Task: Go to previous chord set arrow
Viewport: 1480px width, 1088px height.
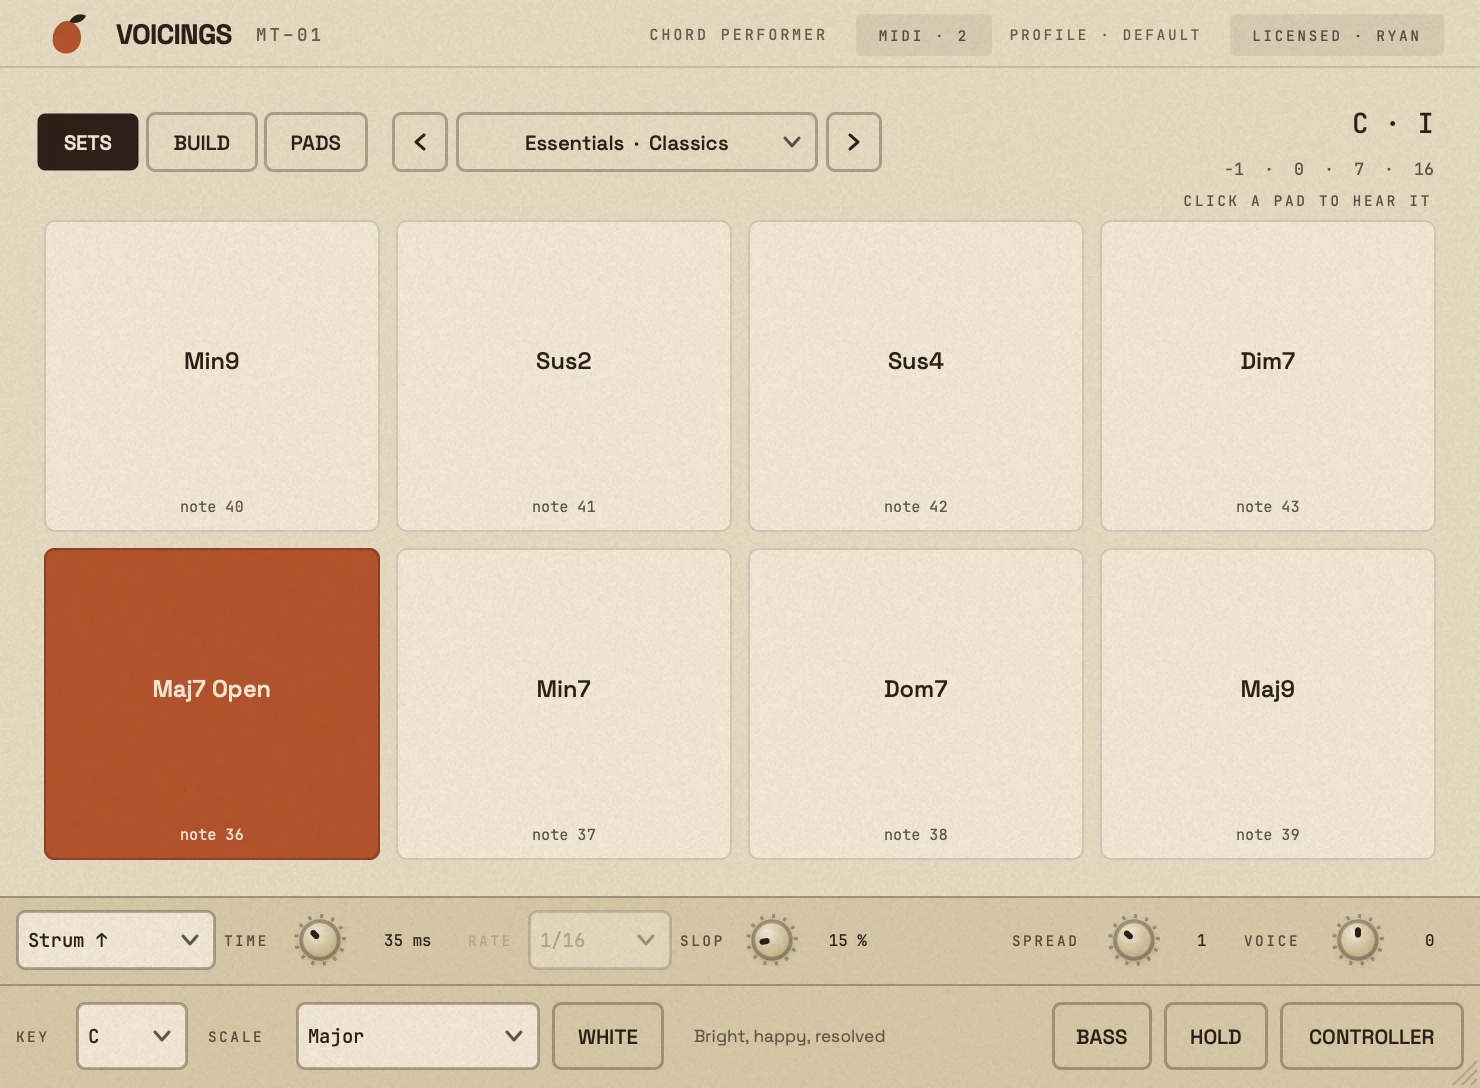Action: pos(420,142)
